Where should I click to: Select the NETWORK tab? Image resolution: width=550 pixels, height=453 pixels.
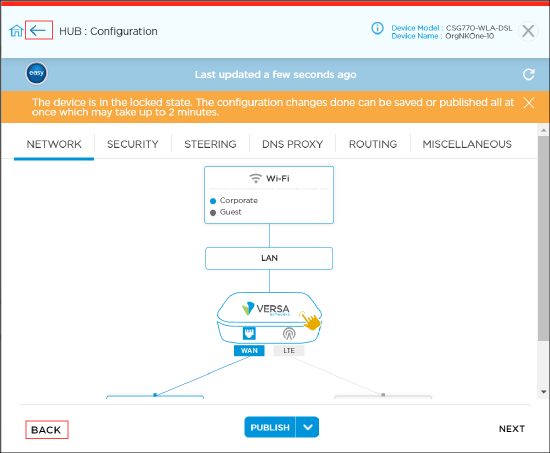[x=54, y=144]
